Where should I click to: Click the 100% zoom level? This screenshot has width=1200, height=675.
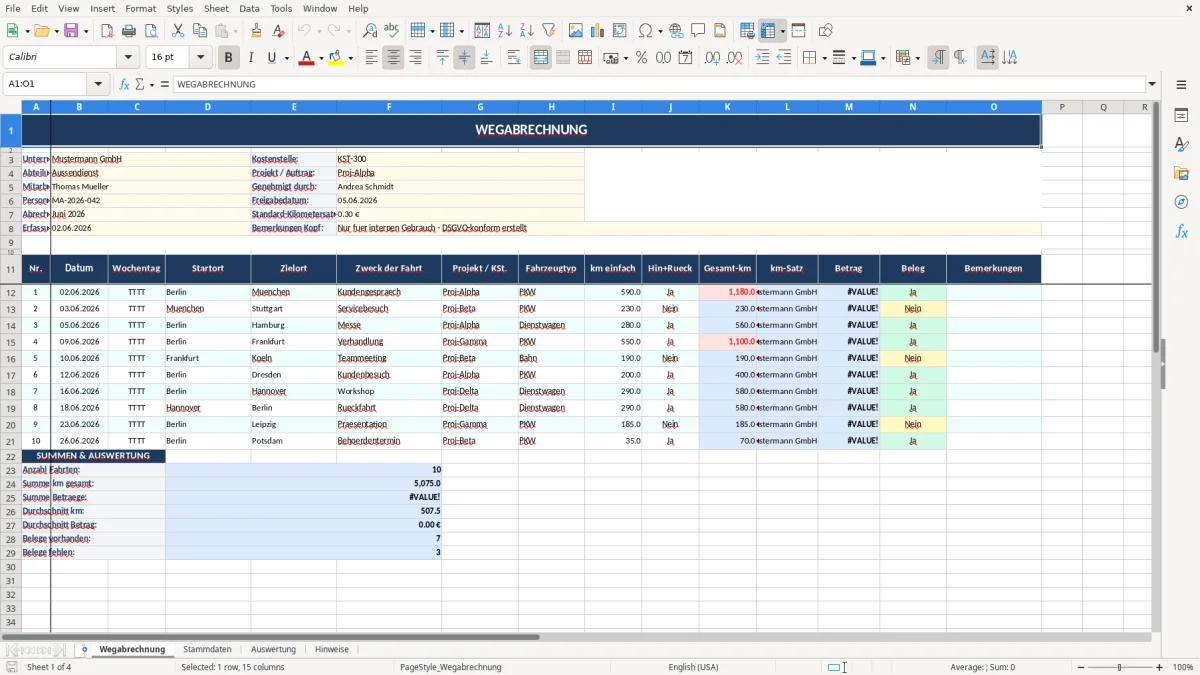pos(1183,667)
